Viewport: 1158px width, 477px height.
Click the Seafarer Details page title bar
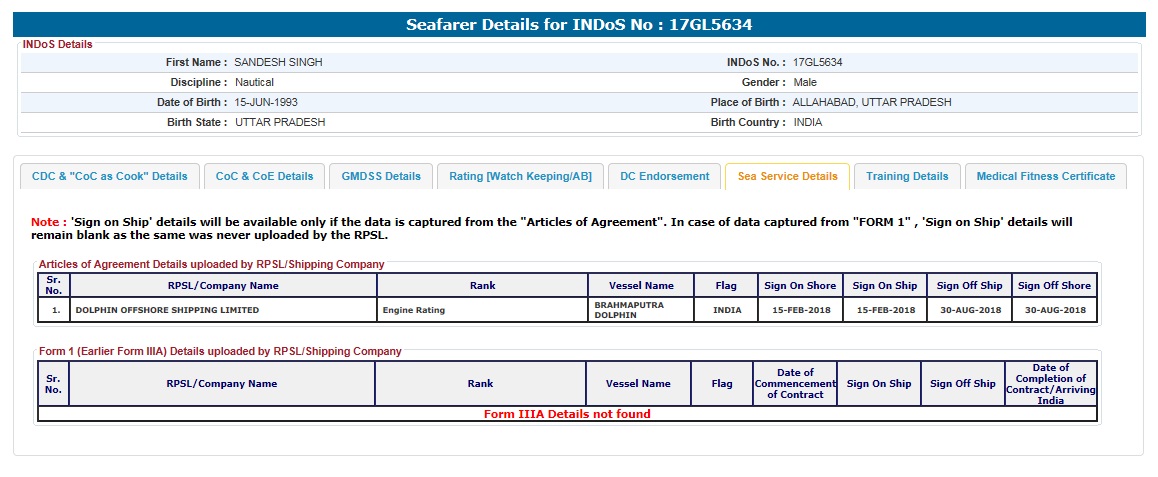point(578,25)
